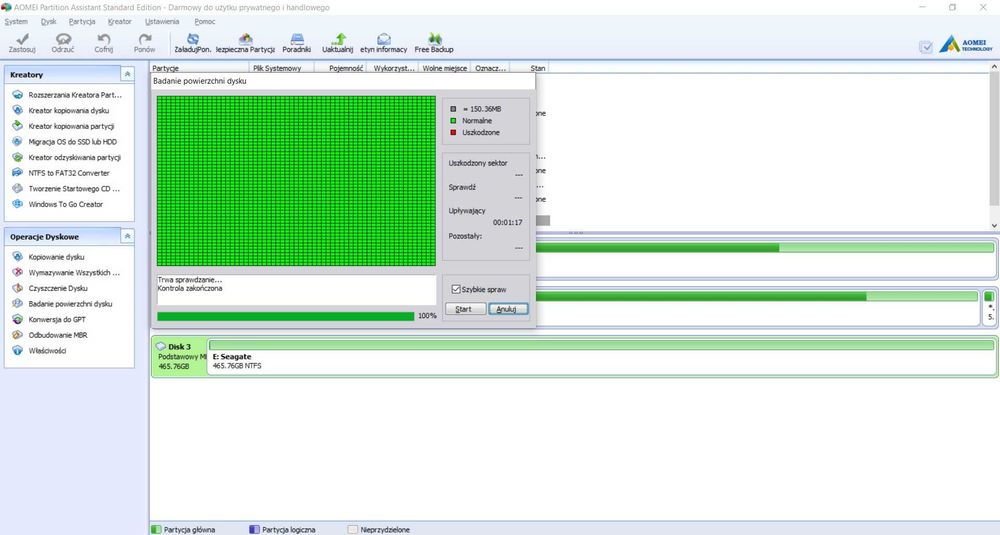Open the Ustawienia menu
Screen dimensions: 1000x535
coord(162,22)
